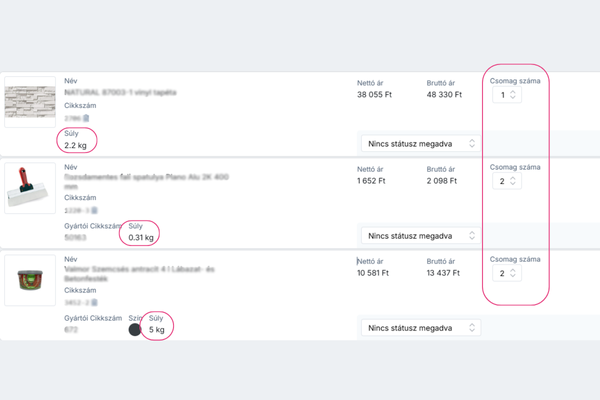This screenshot has height=400, width=600.
Task: Copy the Valmor paint article number icon
Action: tap(92, 301)
